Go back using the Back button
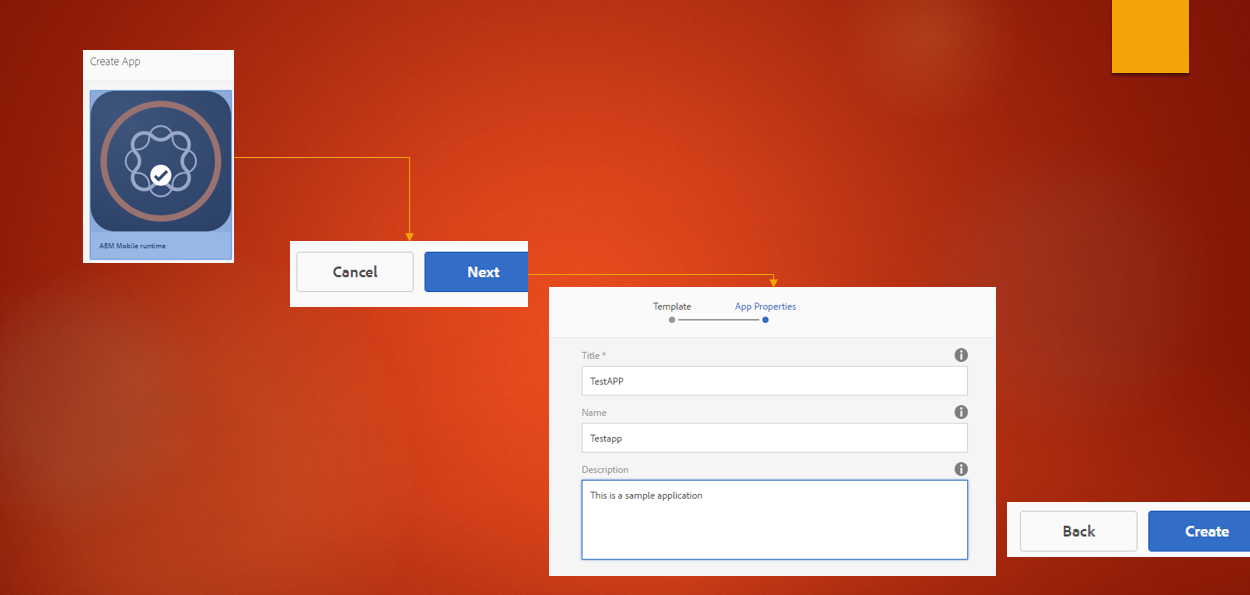This screenshot has height=595, width=1250. coord(1078,531)
